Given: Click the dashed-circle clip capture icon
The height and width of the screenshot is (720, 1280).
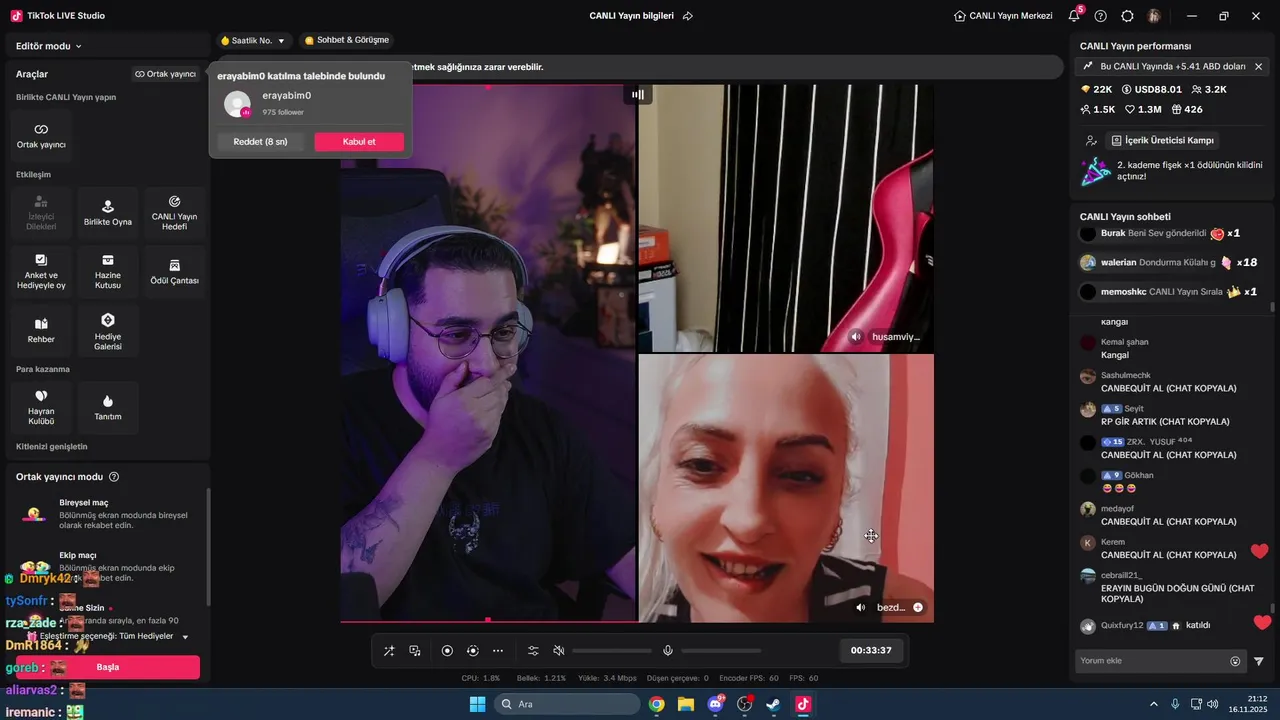Looking at the screenshot, I should click(x=473, y=651).
